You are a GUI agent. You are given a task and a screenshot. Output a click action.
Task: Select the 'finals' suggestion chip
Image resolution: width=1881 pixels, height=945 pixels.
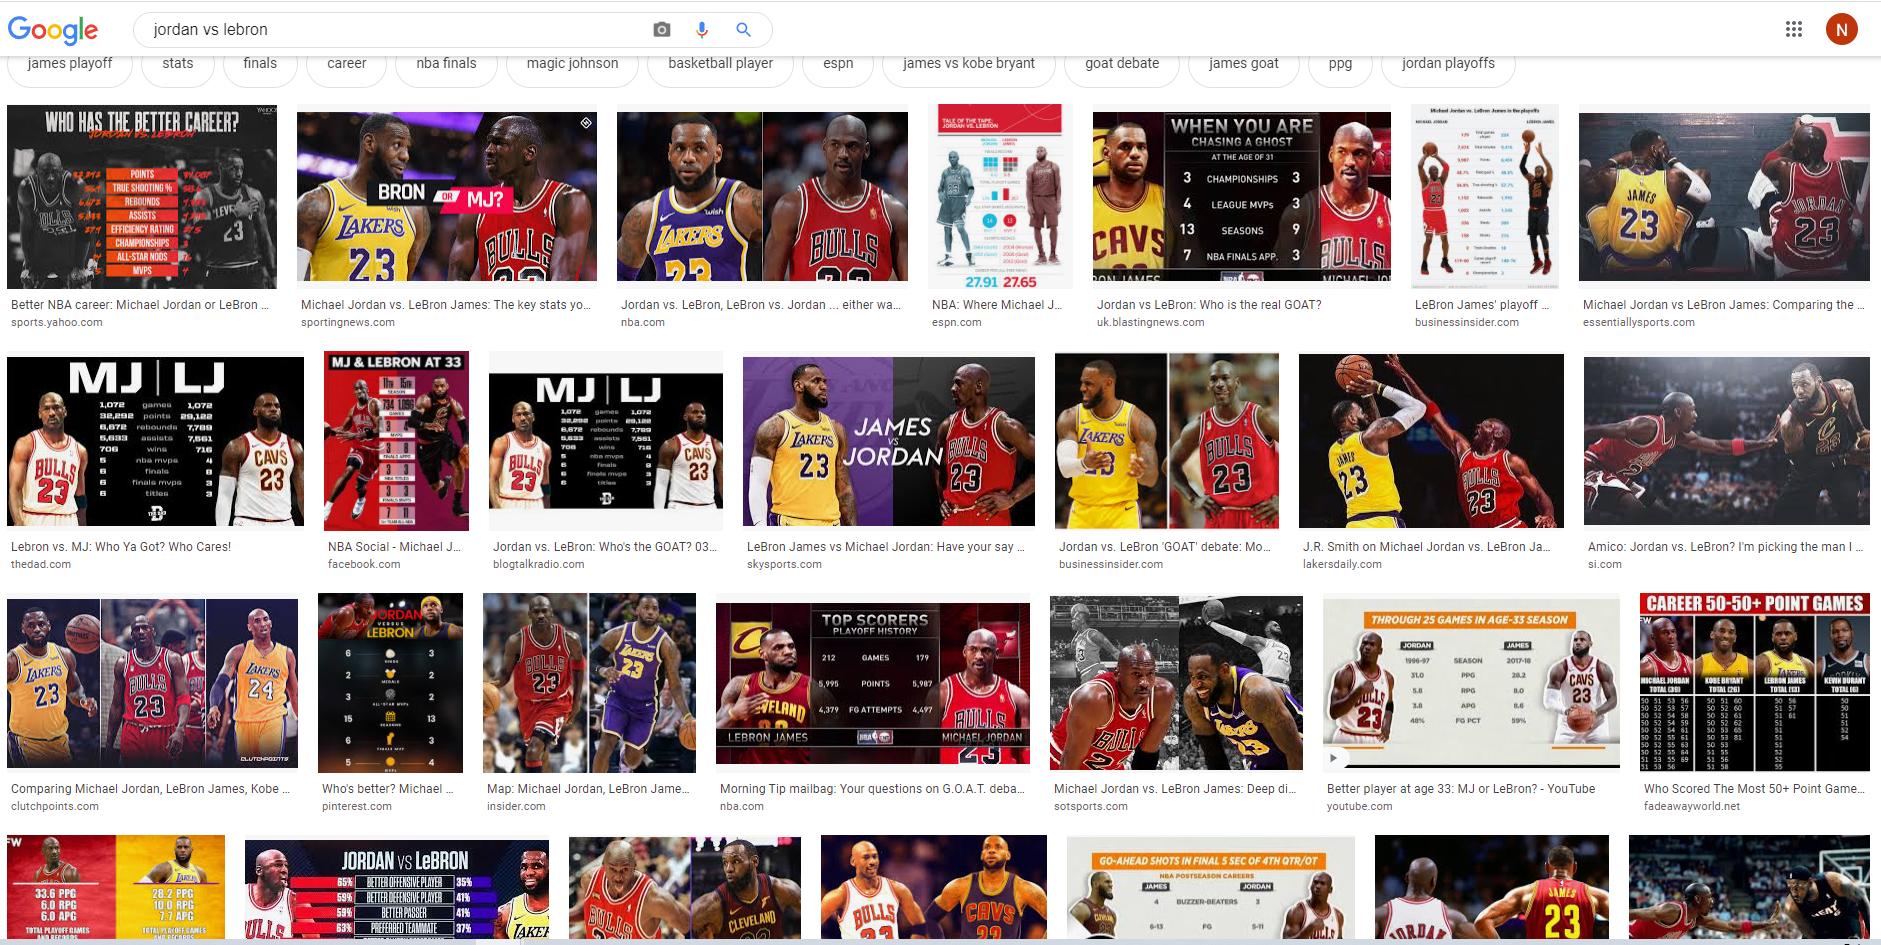point(260,64)
